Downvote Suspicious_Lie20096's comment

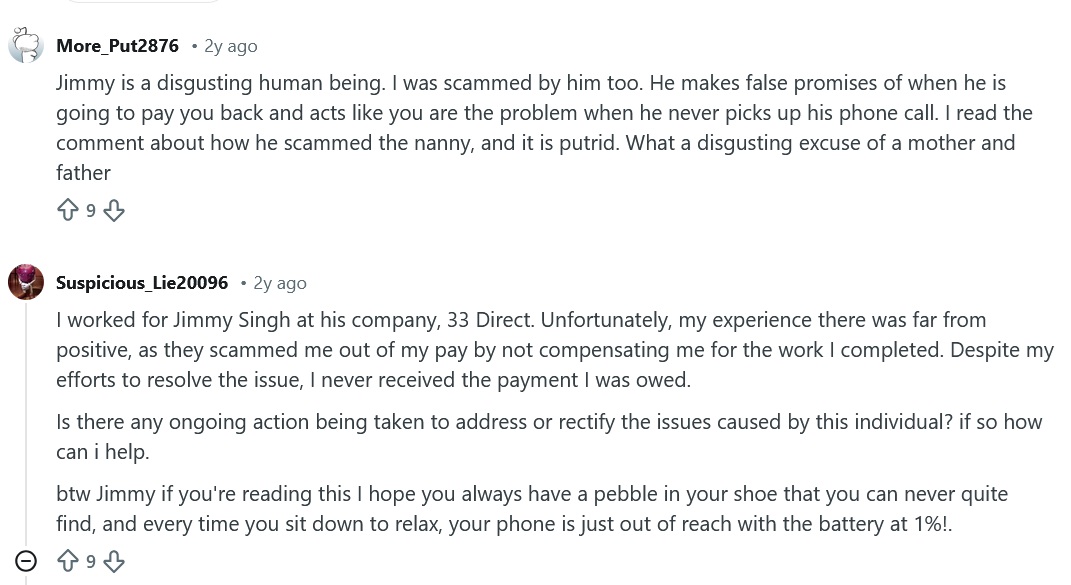click(x=114, y=561)
